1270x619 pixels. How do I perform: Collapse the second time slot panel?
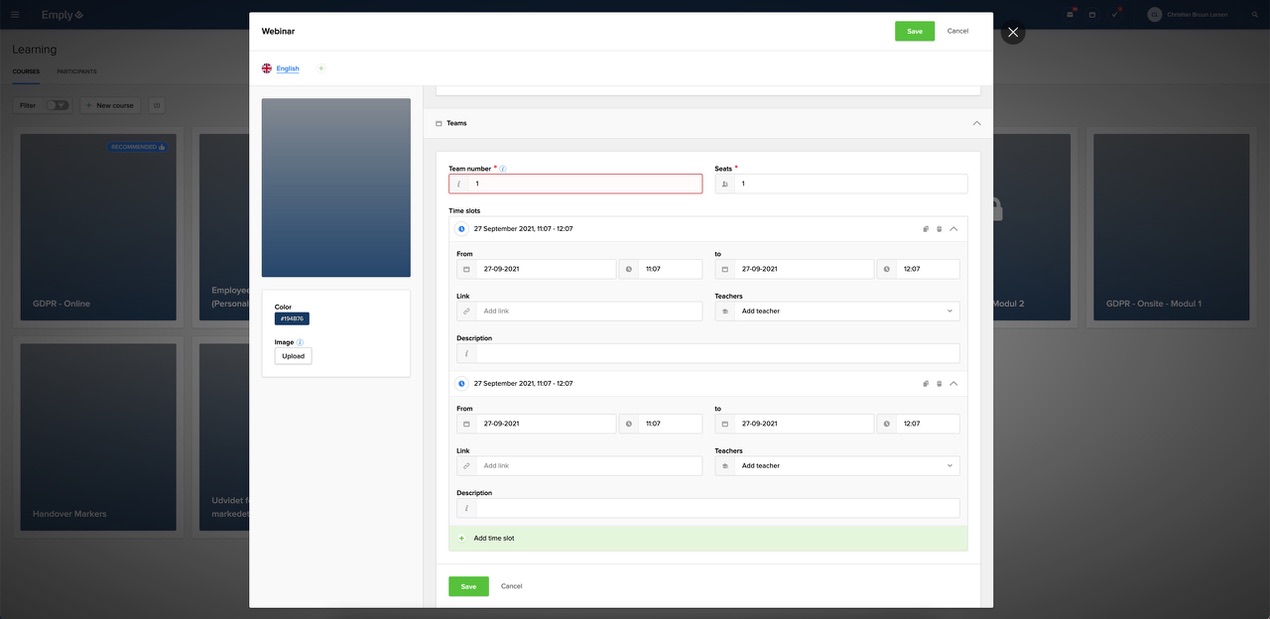pyautogui.click(x=953, y=384)
